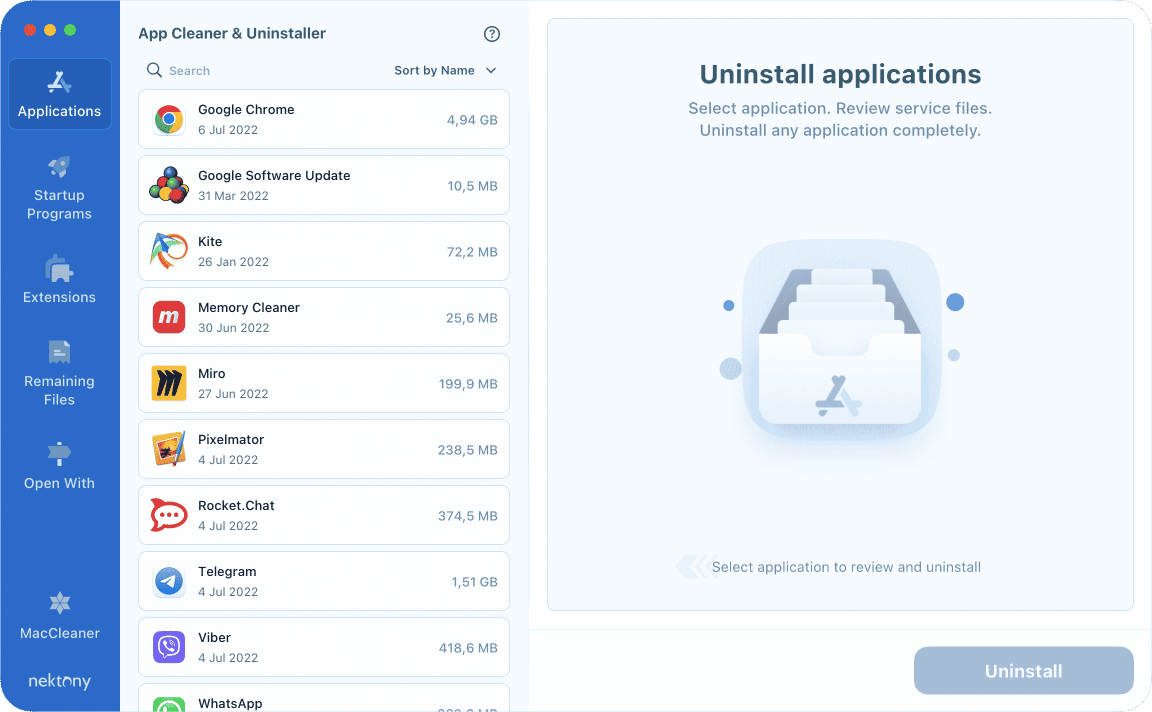Go to Remaining Files section
Viewport: 1152px width, 712px height.
coord(60,373)
